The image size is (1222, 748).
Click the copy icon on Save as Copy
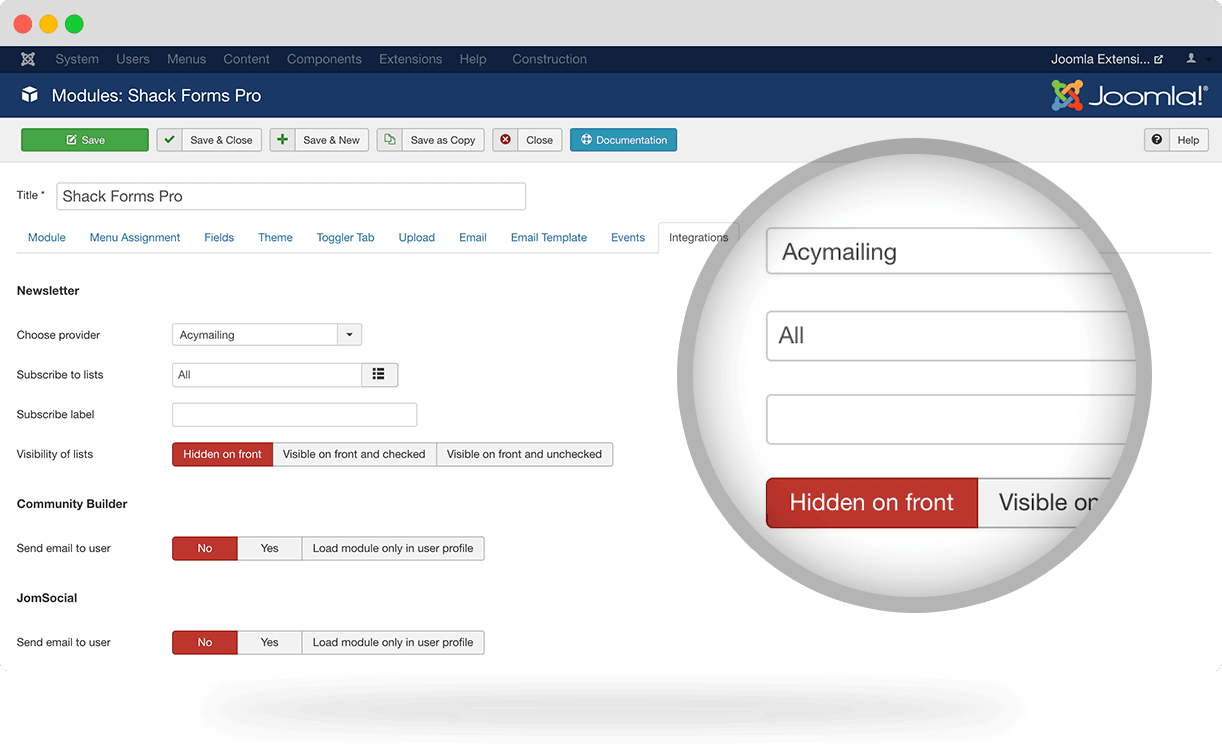[x=389, y=140]
